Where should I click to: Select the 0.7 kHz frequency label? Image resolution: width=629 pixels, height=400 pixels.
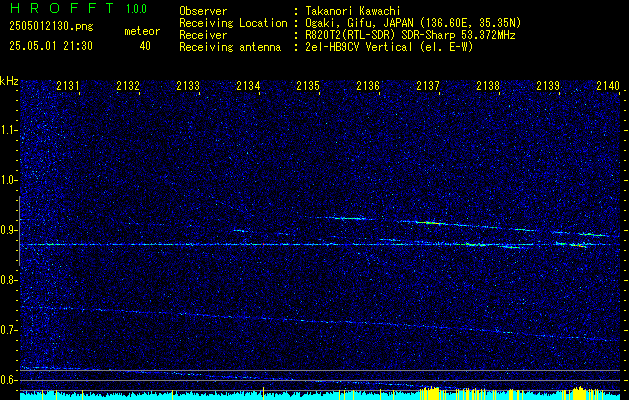pyautogui.click(x=9, y=330)
